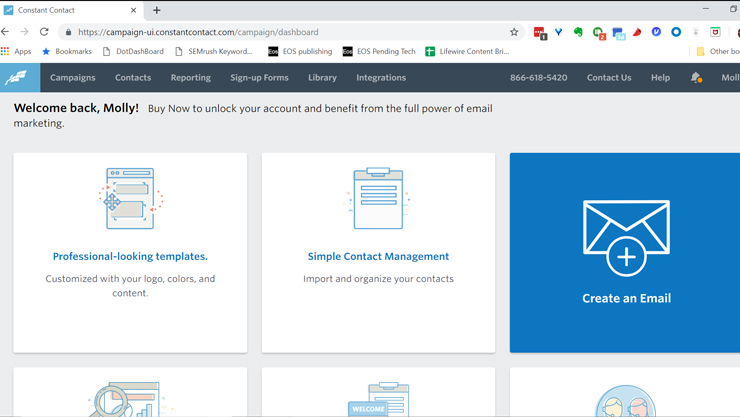Image resolution: width=740 pixels, height=417 pixels.
Task: Click the Constant Contact browser tab
Action: pyautogui.click(x=72, y=10)
